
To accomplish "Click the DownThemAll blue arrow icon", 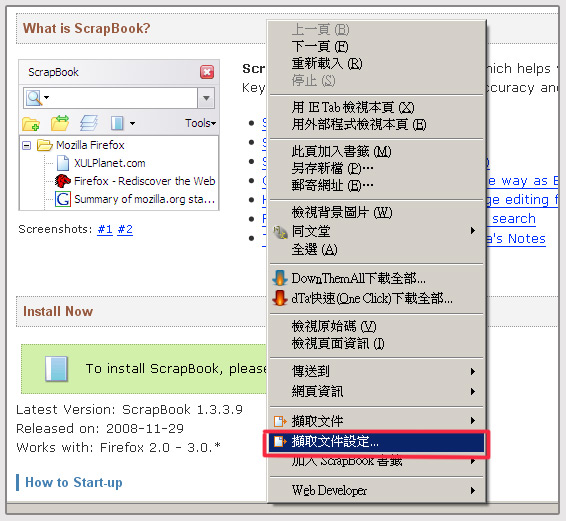I will click(x=279, y=278).
